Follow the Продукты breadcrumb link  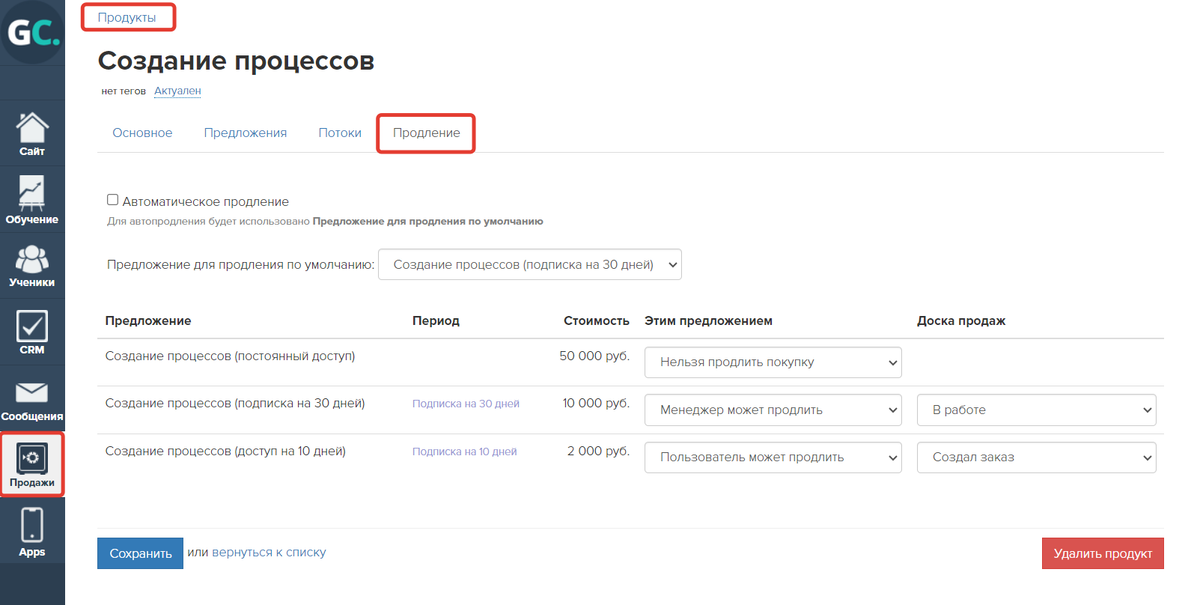click(x=127, y=17)
